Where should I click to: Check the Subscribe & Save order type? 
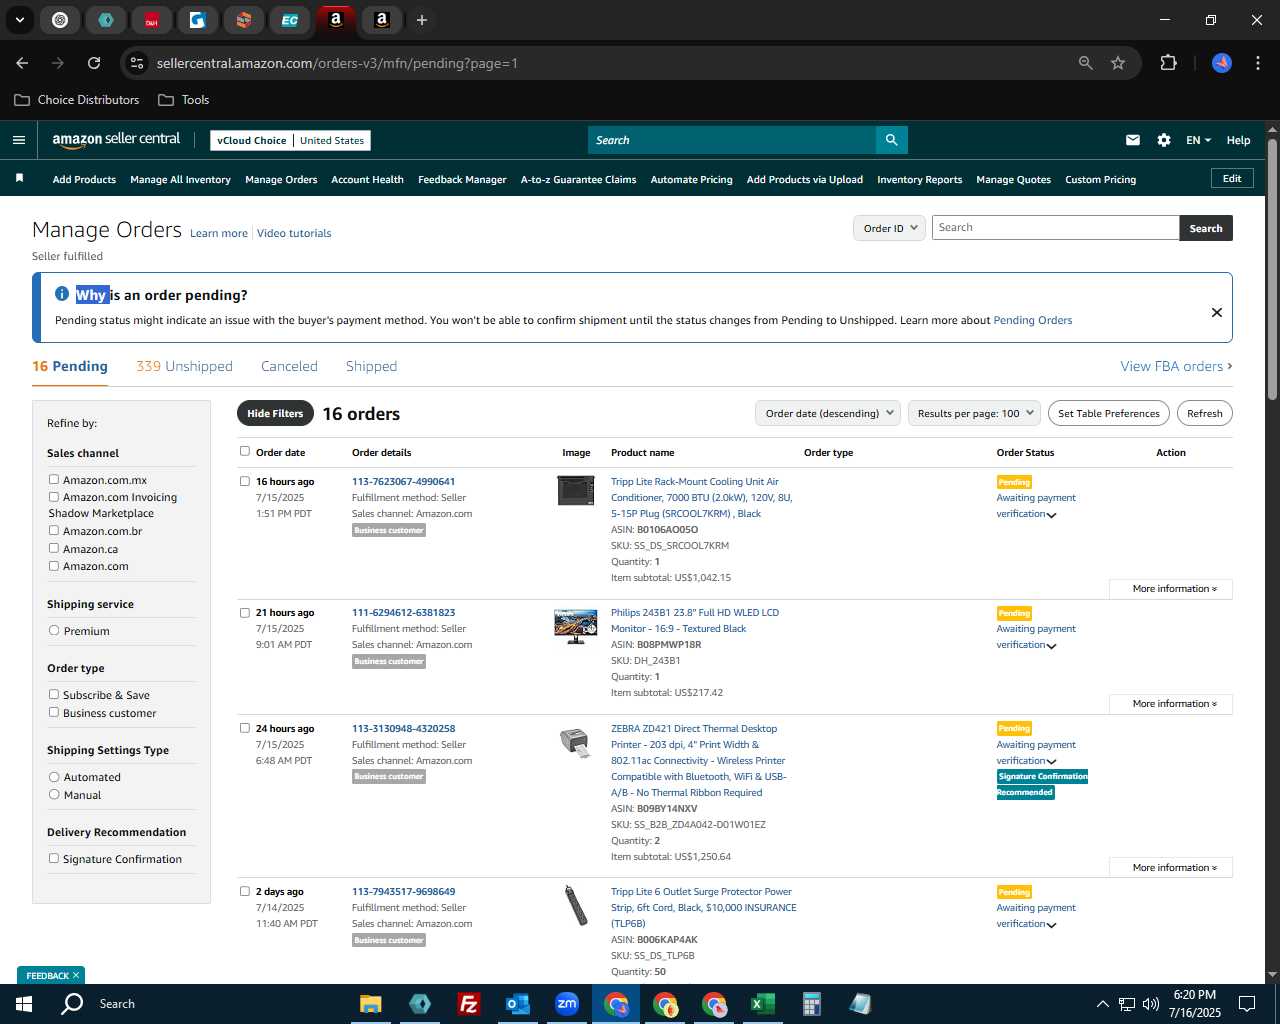point(54,695)
